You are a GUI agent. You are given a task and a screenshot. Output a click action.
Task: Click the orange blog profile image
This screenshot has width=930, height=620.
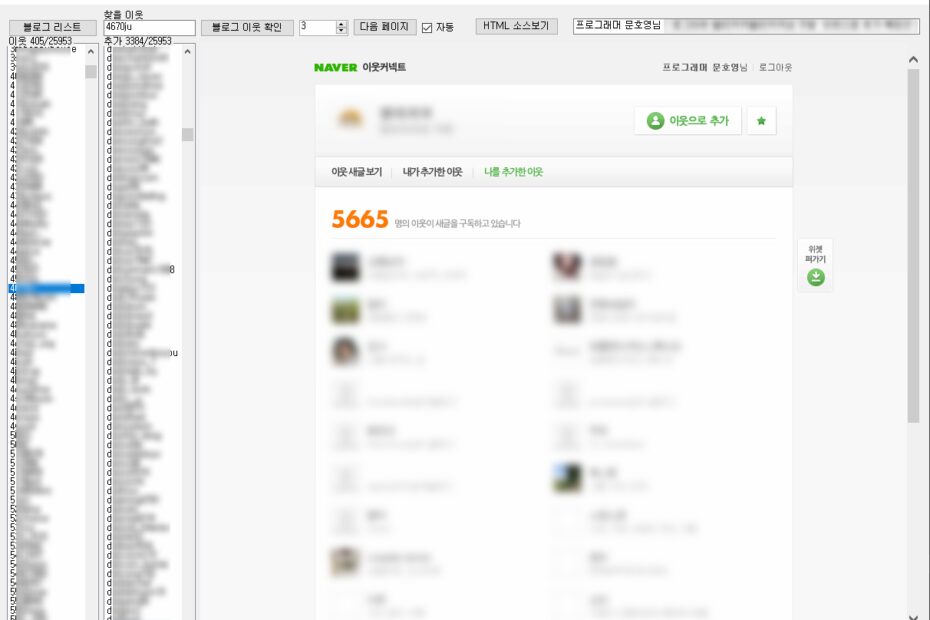[351, 119]
